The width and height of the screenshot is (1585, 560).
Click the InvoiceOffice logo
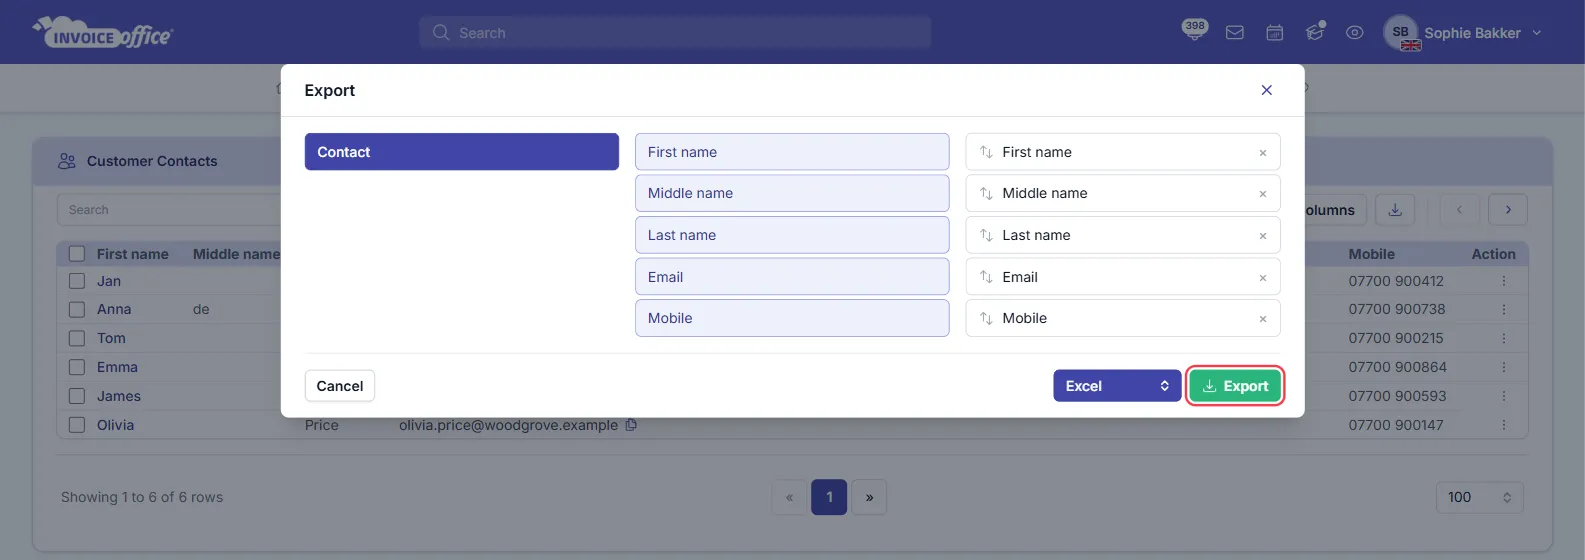click(x=103, y=32)
